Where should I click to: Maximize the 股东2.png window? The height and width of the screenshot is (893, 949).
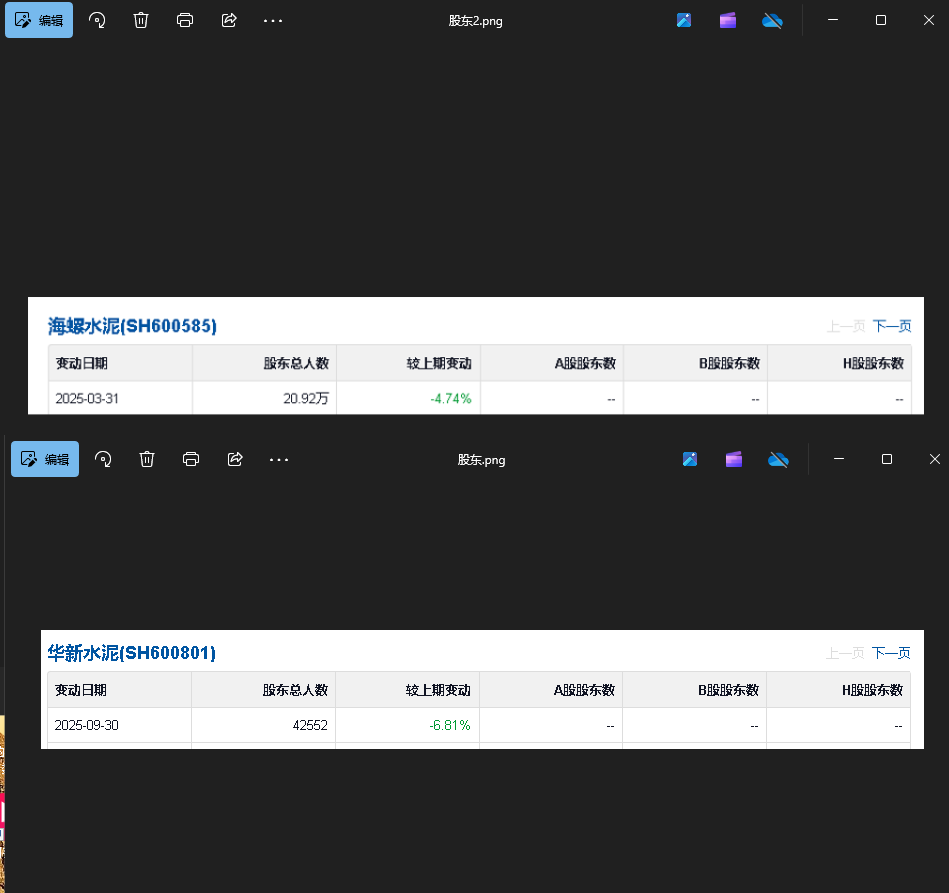point(881,20)
